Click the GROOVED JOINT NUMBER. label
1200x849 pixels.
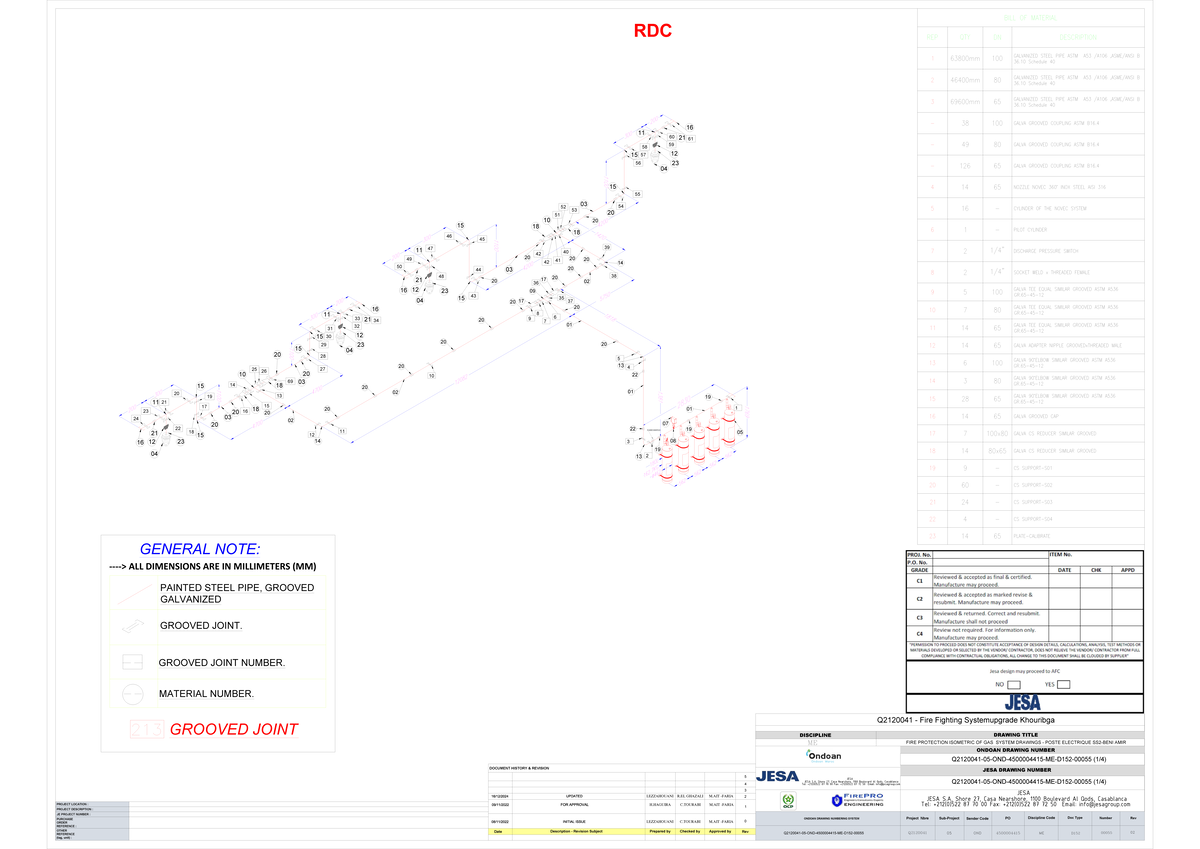click(222, 663)
